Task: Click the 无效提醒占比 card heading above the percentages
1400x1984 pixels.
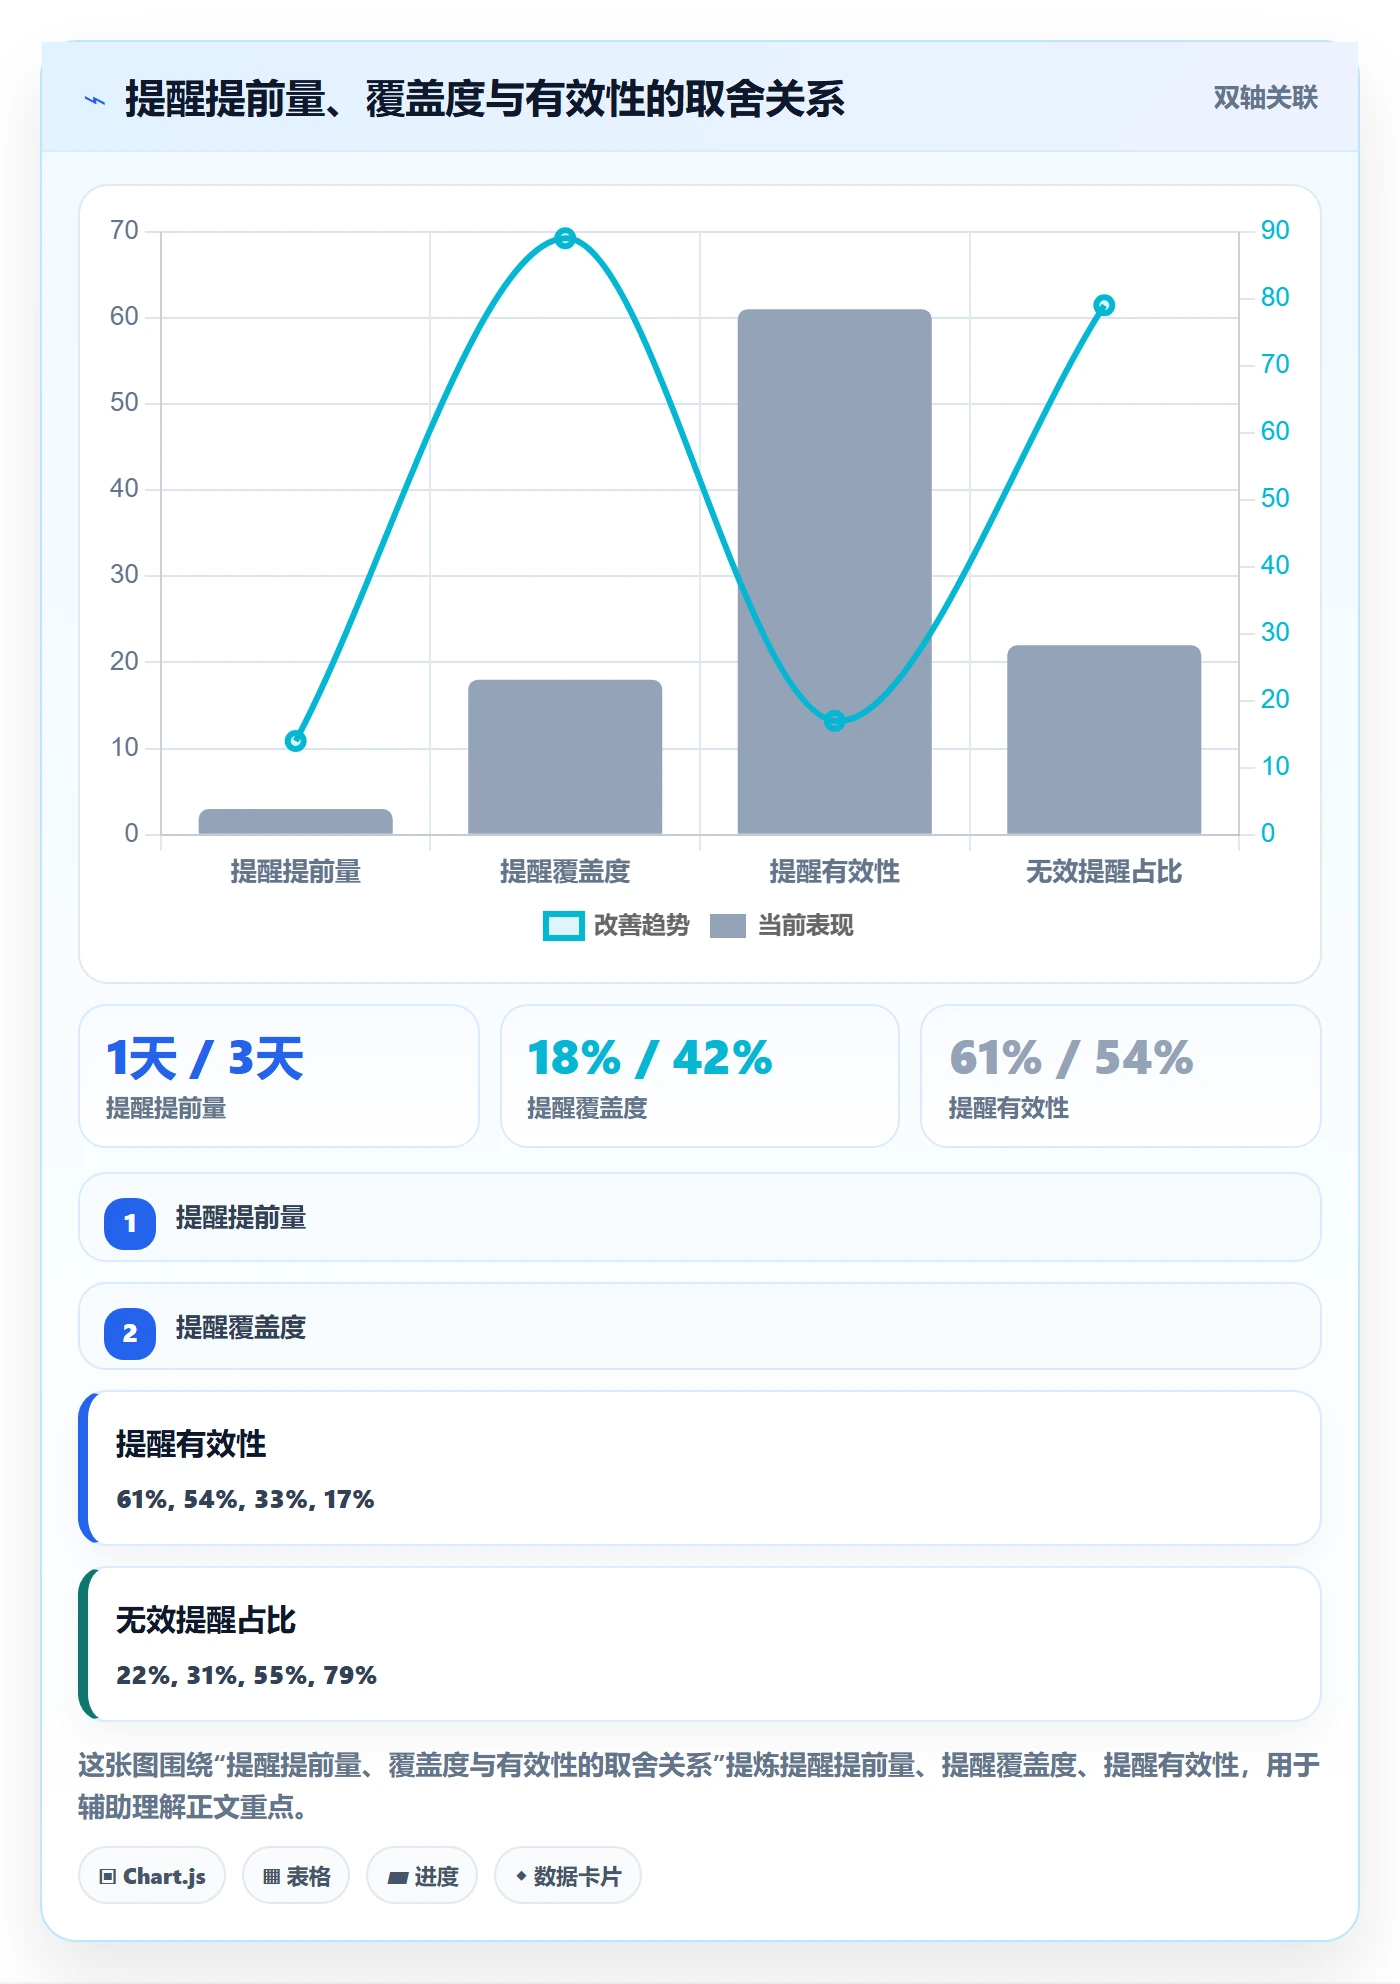Action: (x=206, y=1620)
